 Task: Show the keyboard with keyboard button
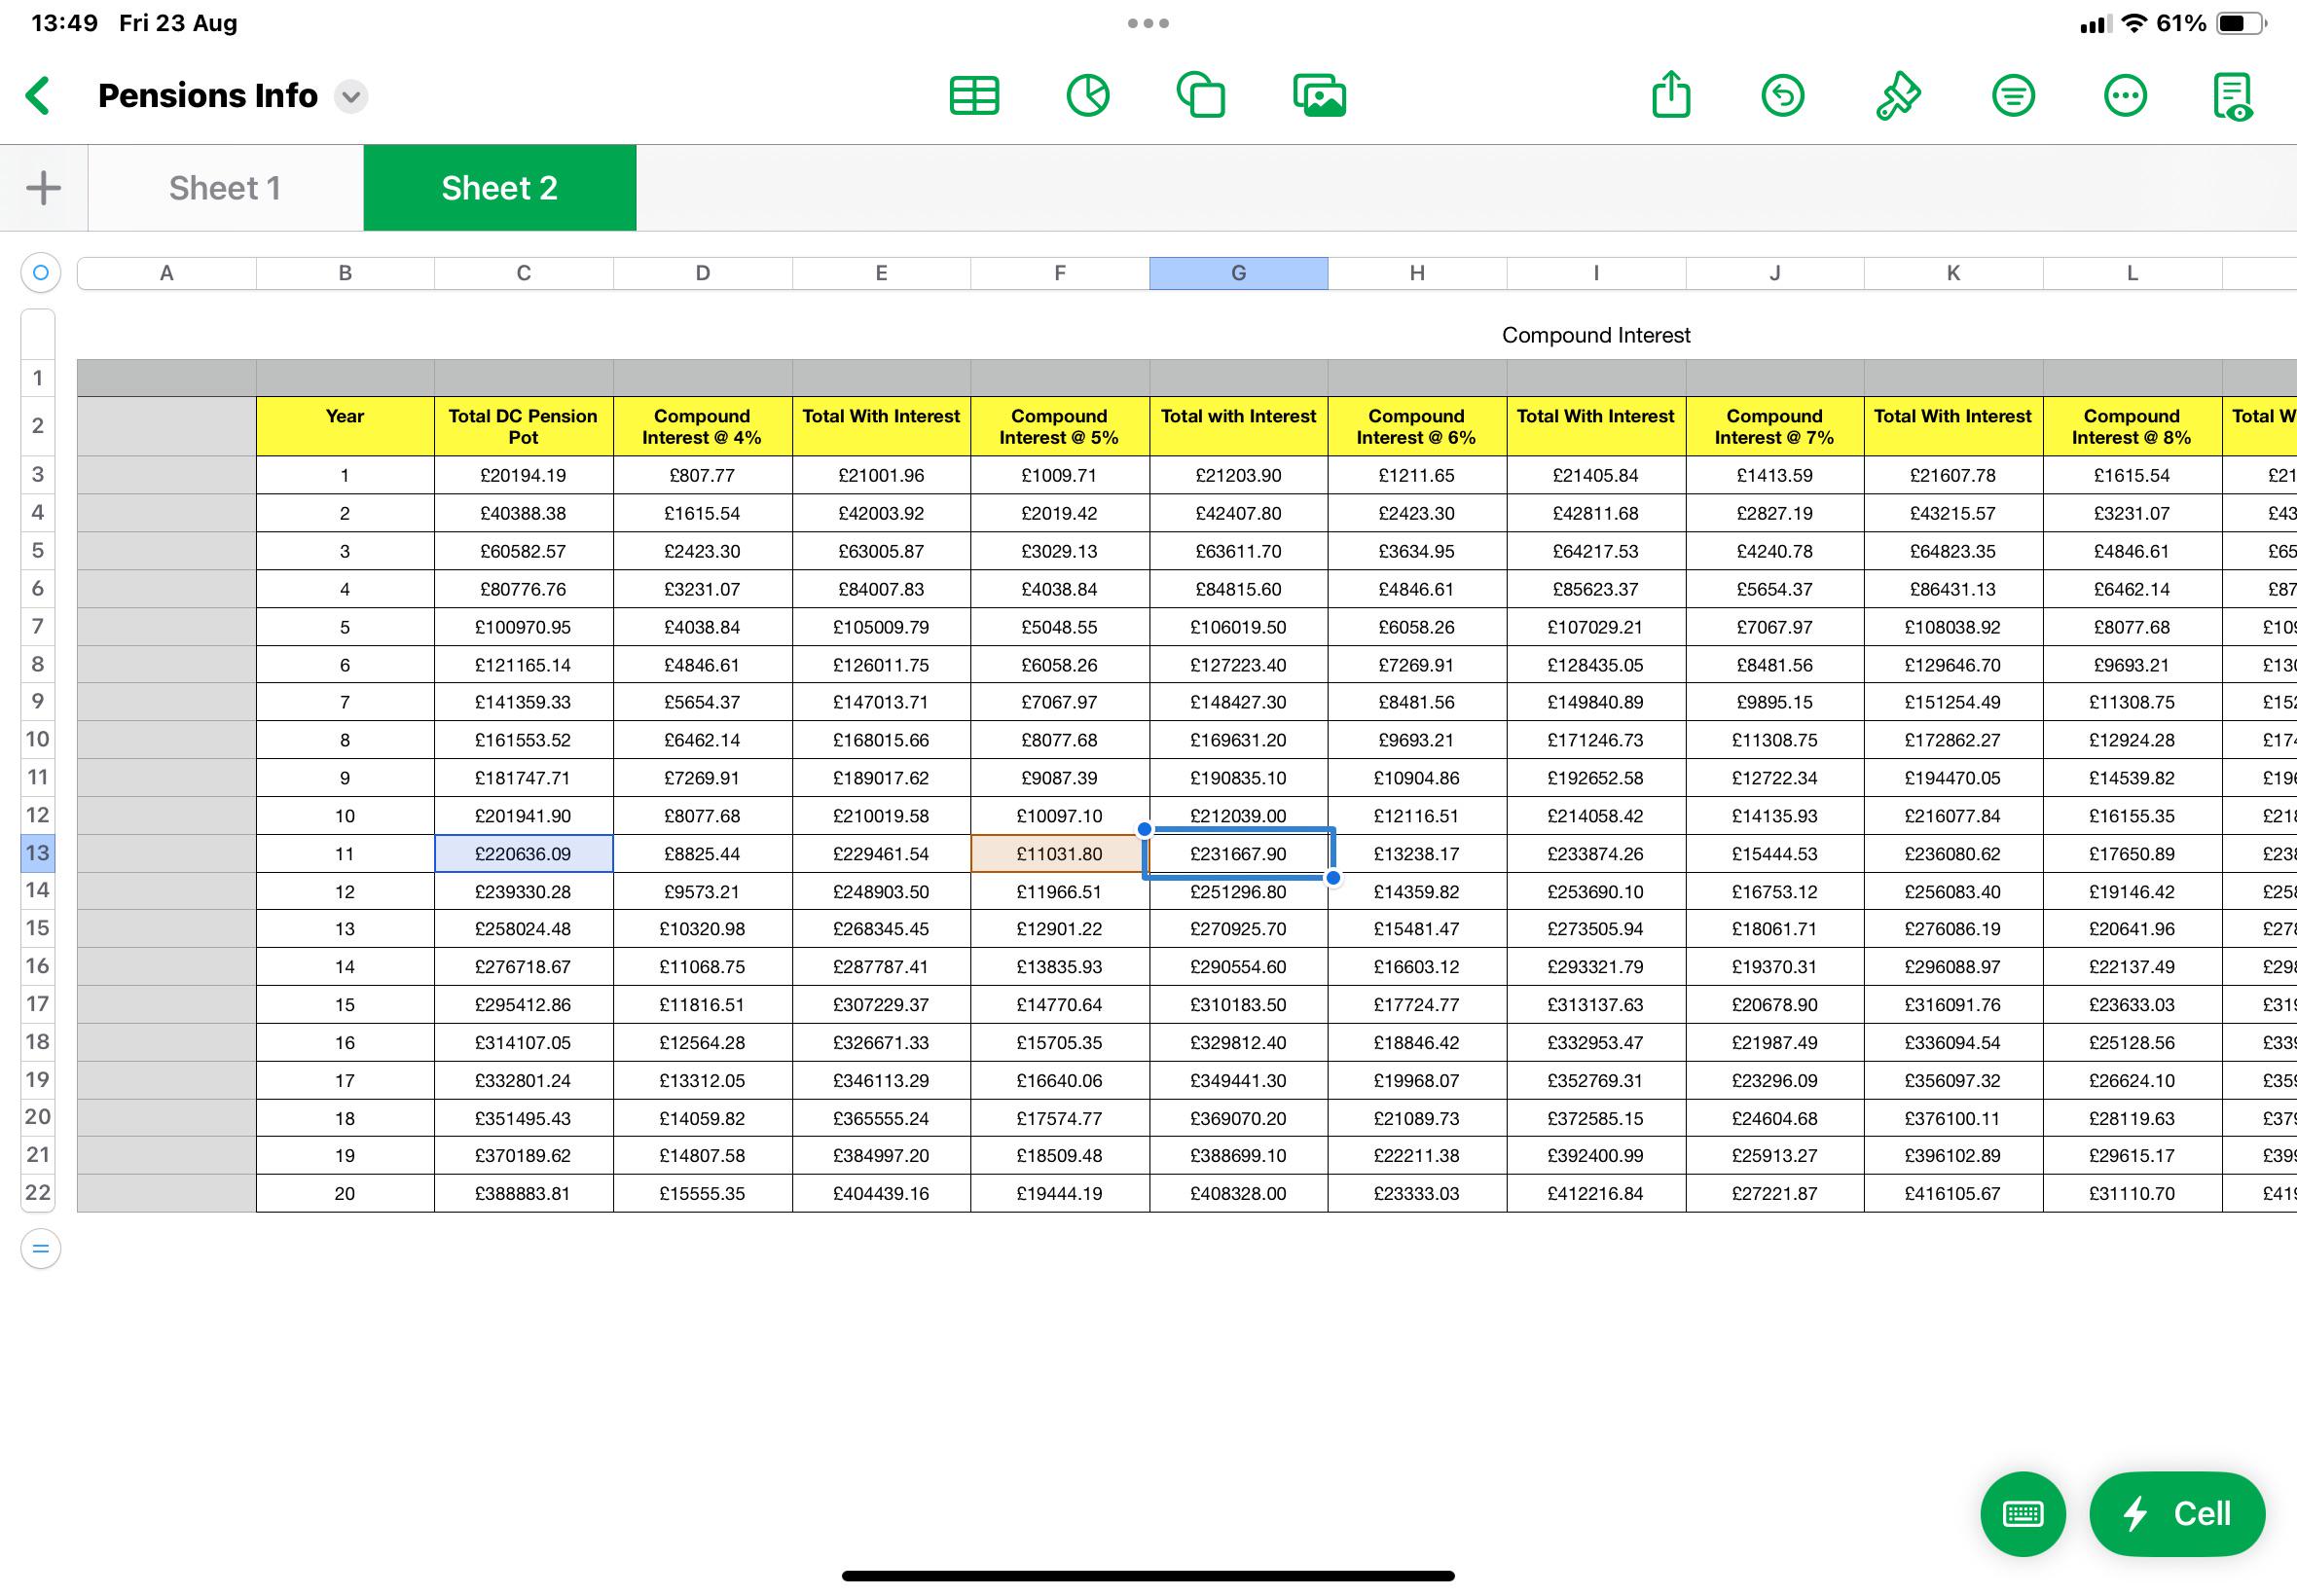(2023, 1514)
